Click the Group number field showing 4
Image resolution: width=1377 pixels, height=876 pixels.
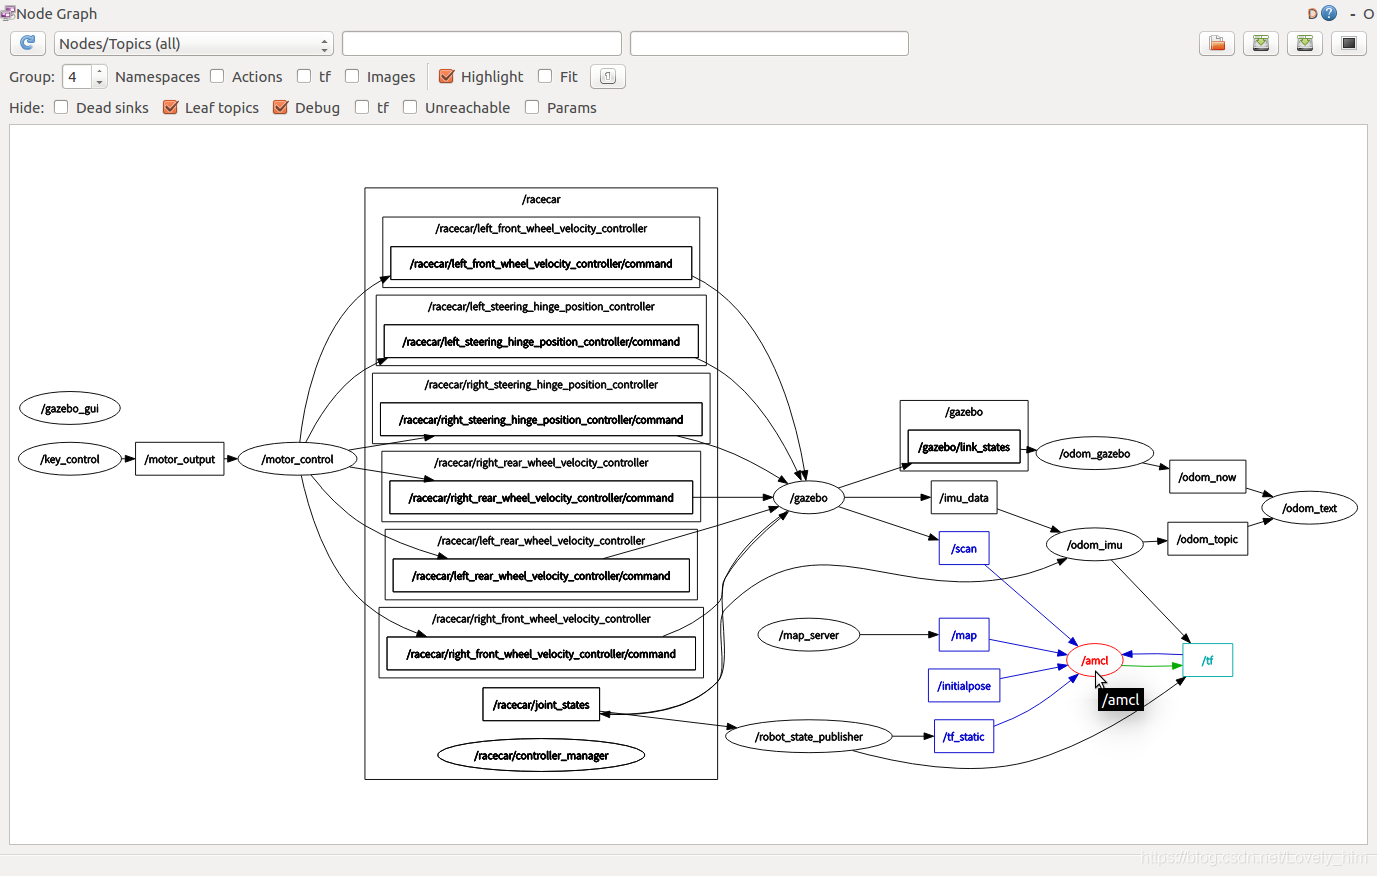pos(77,77)
